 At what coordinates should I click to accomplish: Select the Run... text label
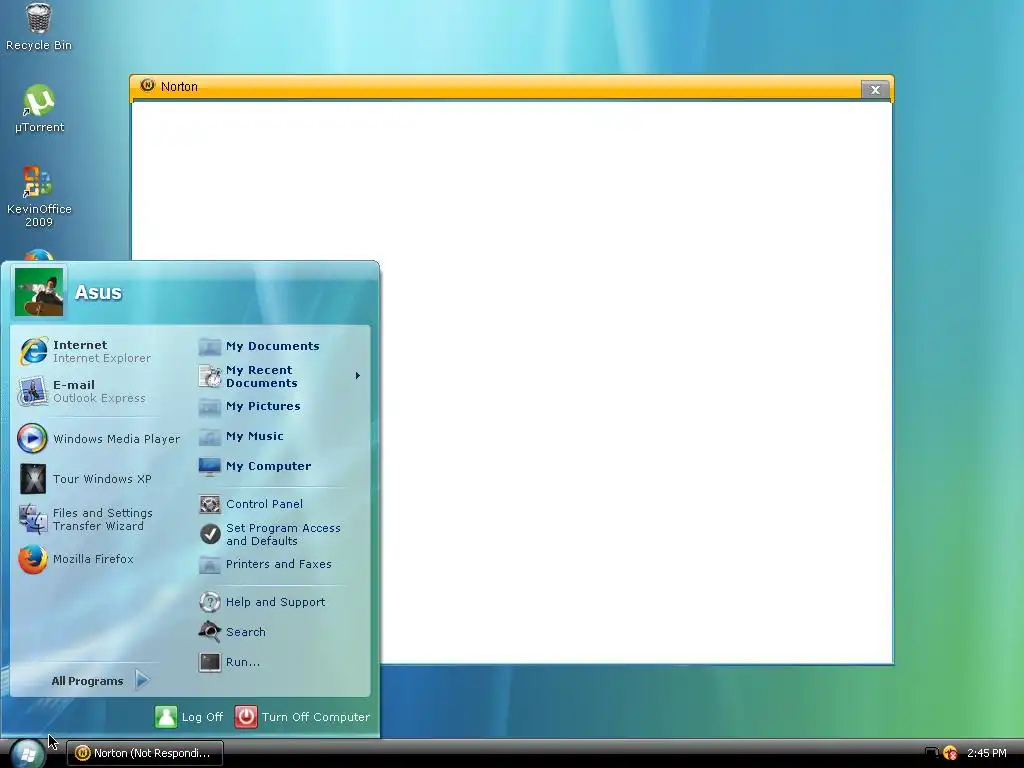pos(243,662)
